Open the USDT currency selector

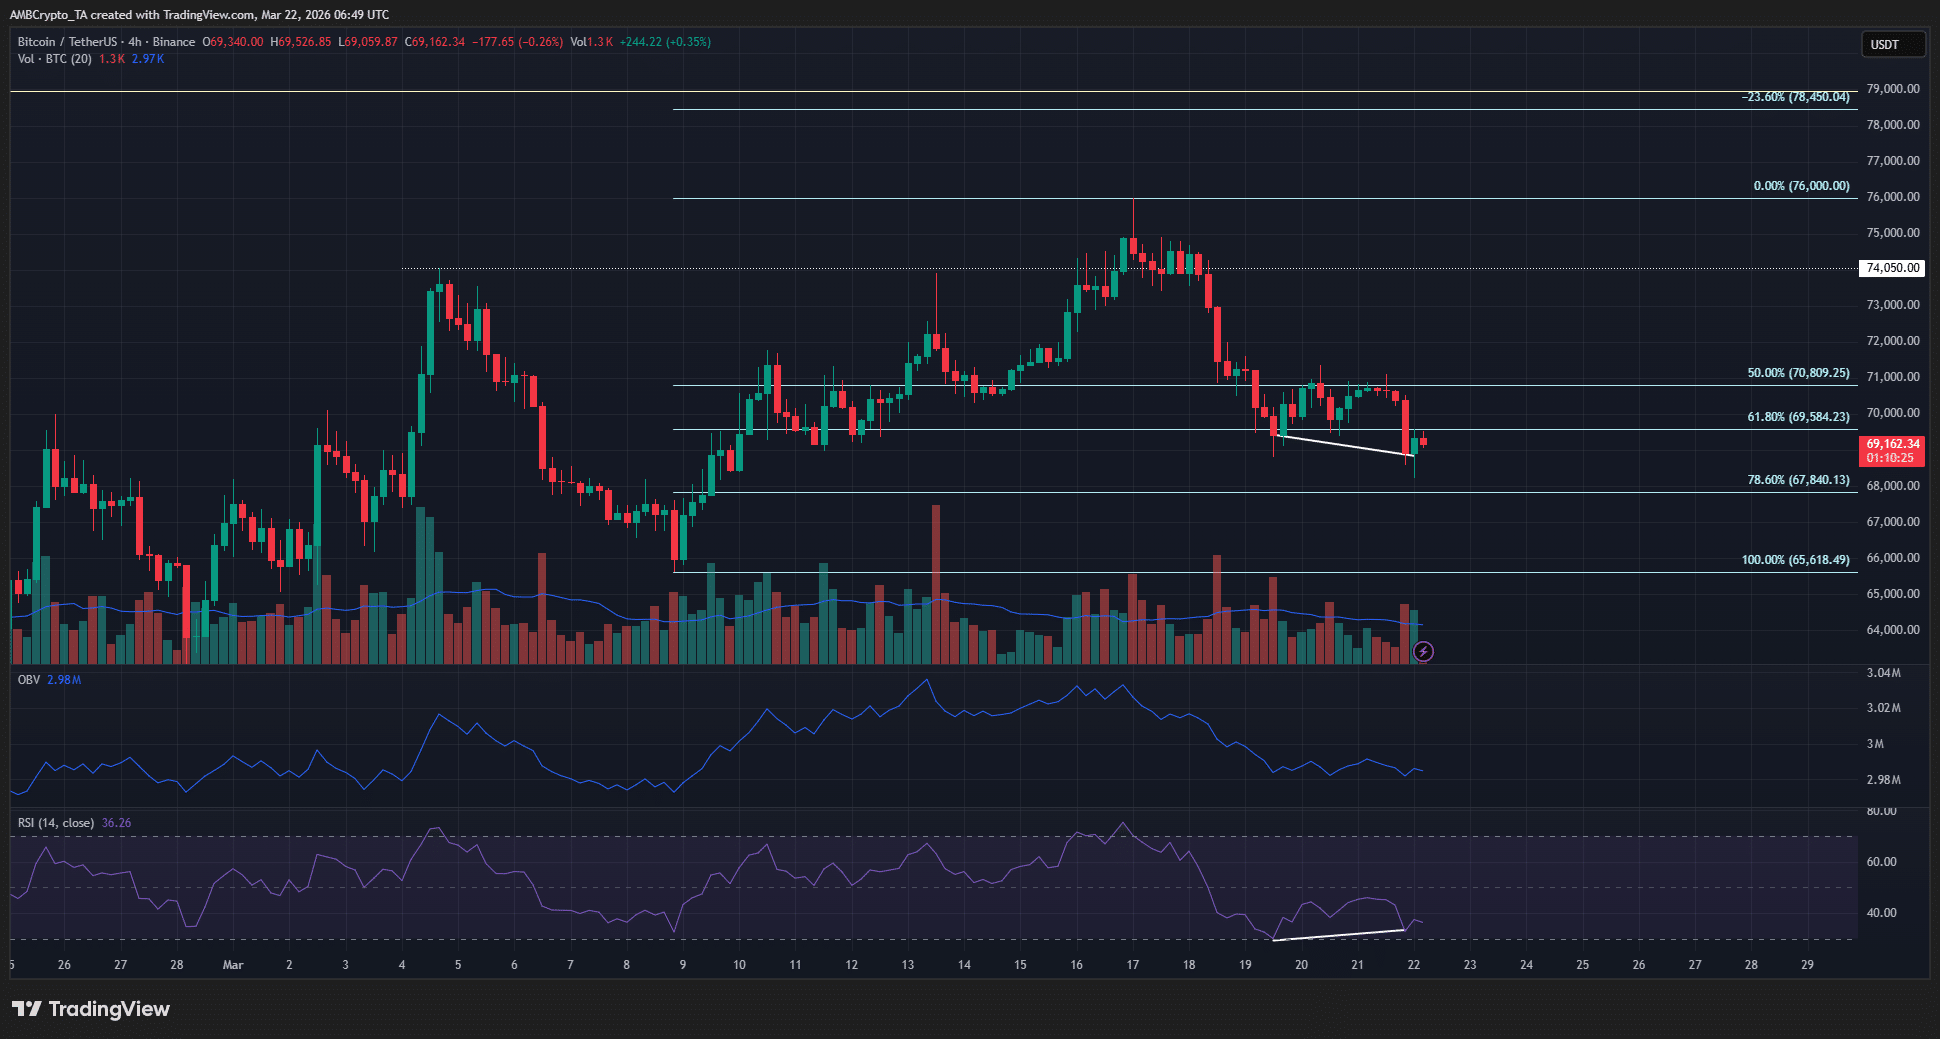pos(1891,44)
